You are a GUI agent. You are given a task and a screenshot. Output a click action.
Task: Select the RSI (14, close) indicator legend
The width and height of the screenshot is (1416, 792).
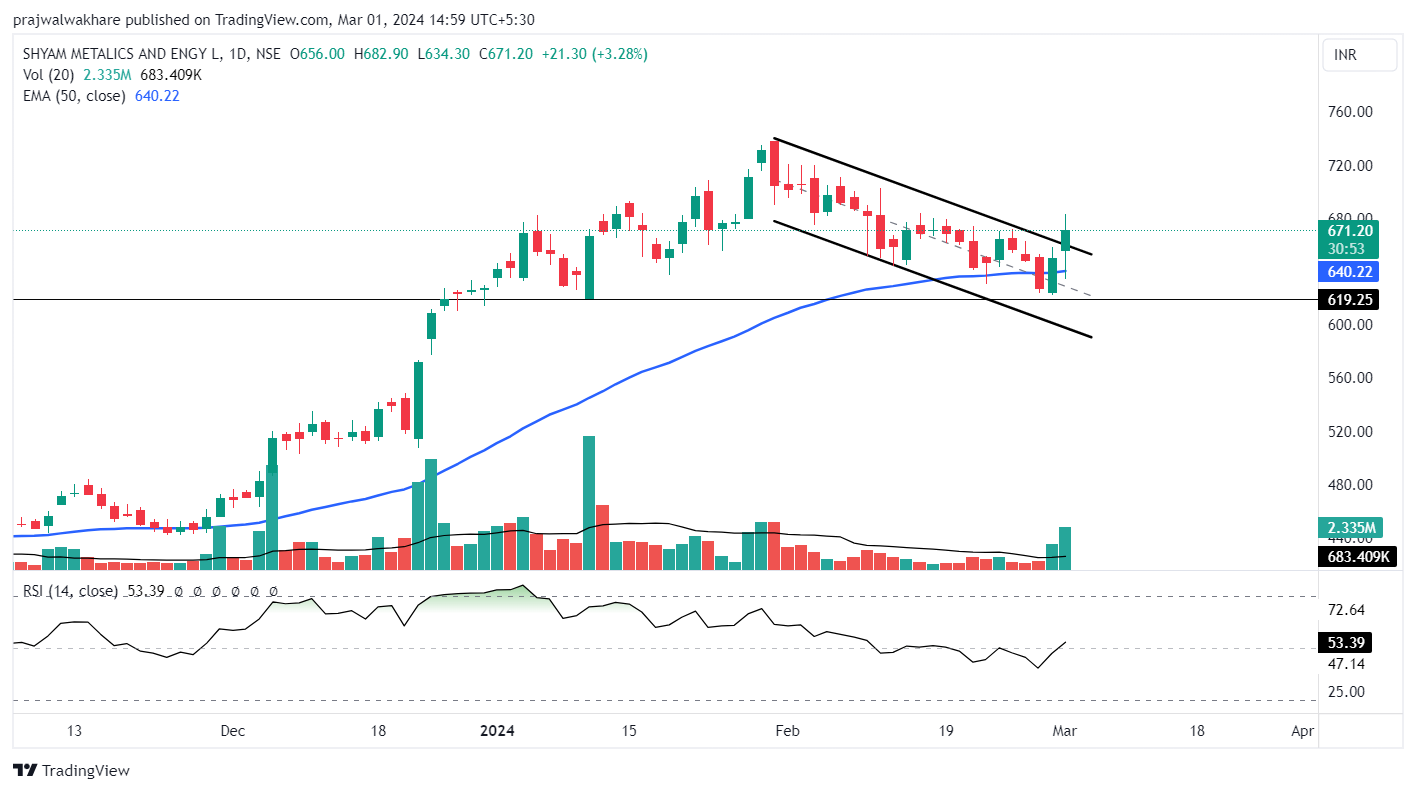tap(69, 591)
